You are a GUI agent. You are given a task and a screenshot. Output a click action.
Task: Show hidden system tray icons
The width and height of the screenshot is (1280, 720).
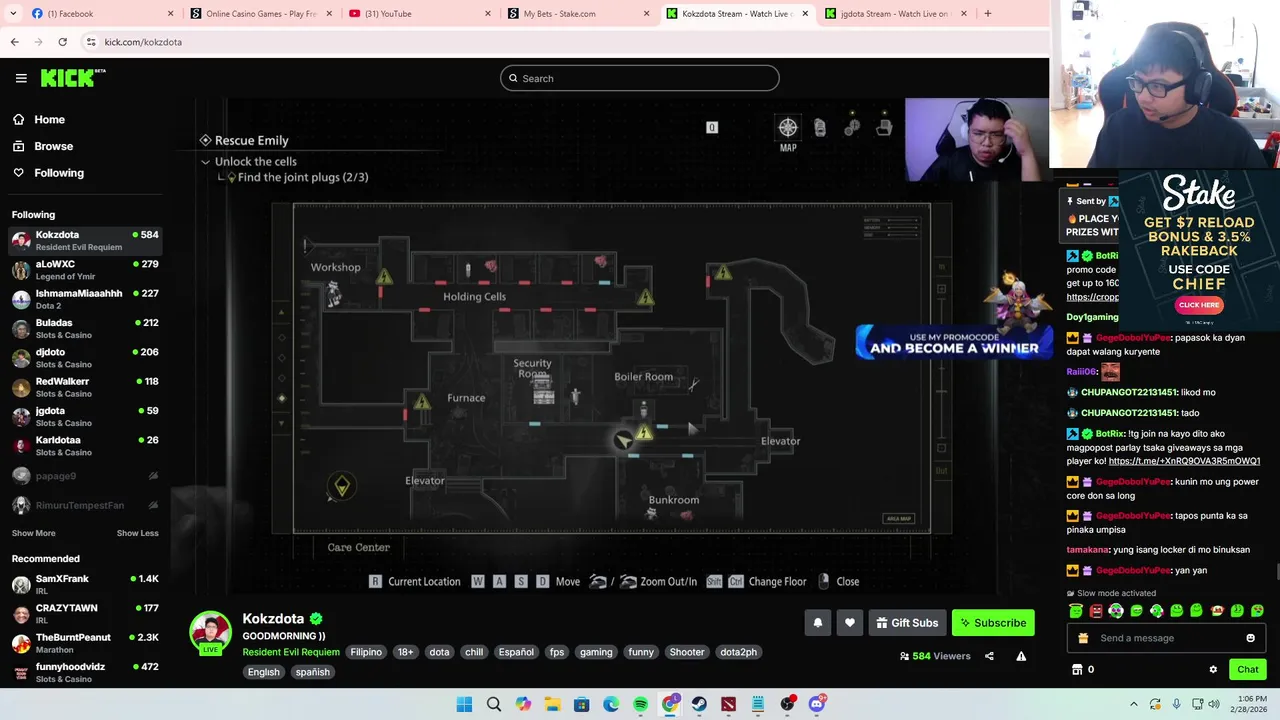tap(1133, 704)
